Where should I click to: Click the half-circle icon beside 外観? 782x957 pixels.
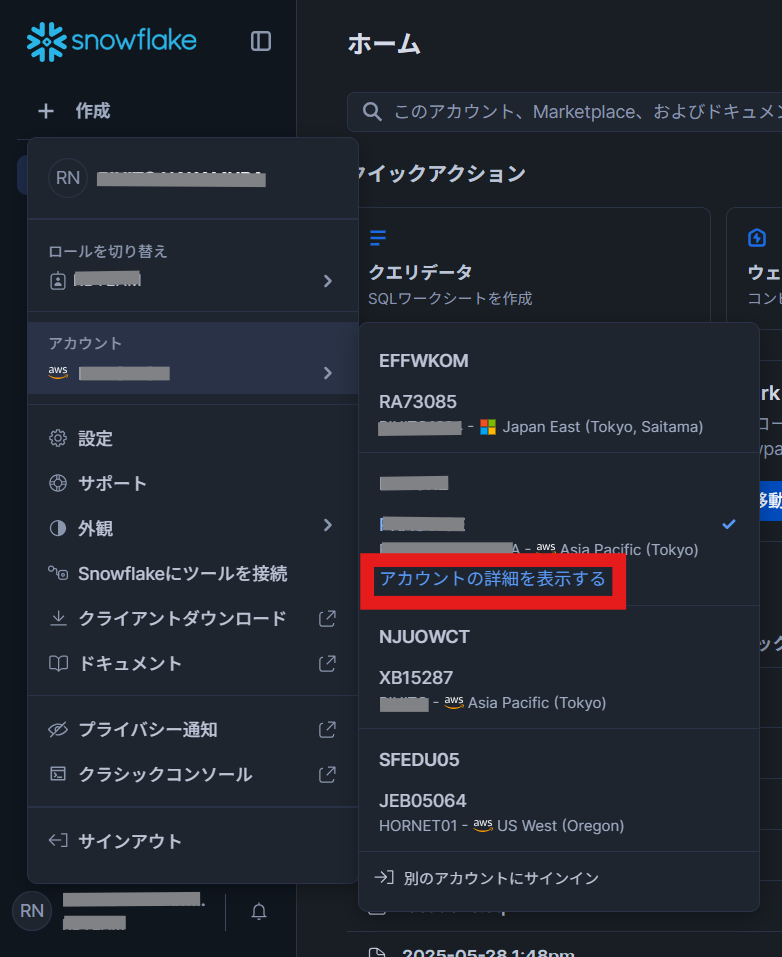[57, 528]
